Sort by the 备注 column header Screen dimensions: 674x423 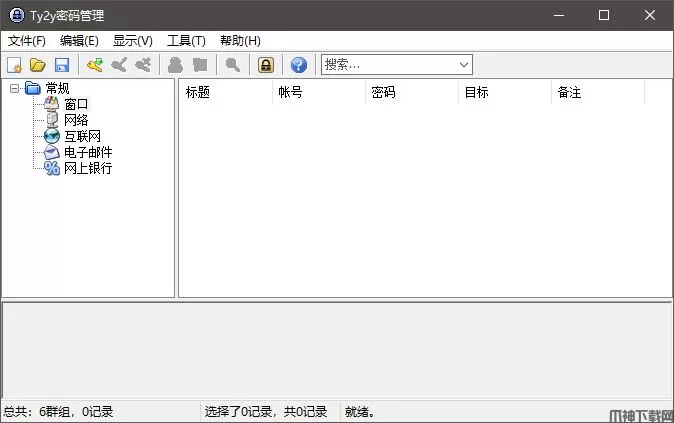pyautogui.click(x=597, y=92)
